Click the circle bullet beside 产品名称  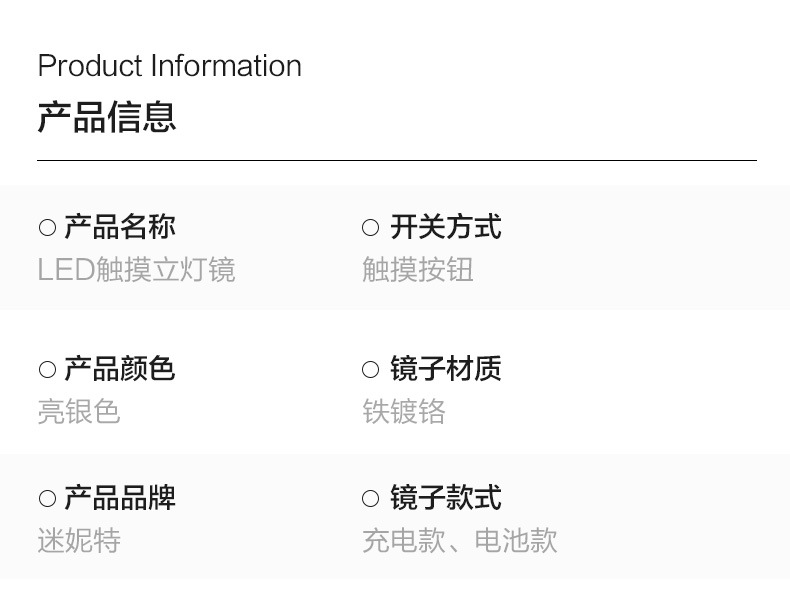(x=47, y=228)
